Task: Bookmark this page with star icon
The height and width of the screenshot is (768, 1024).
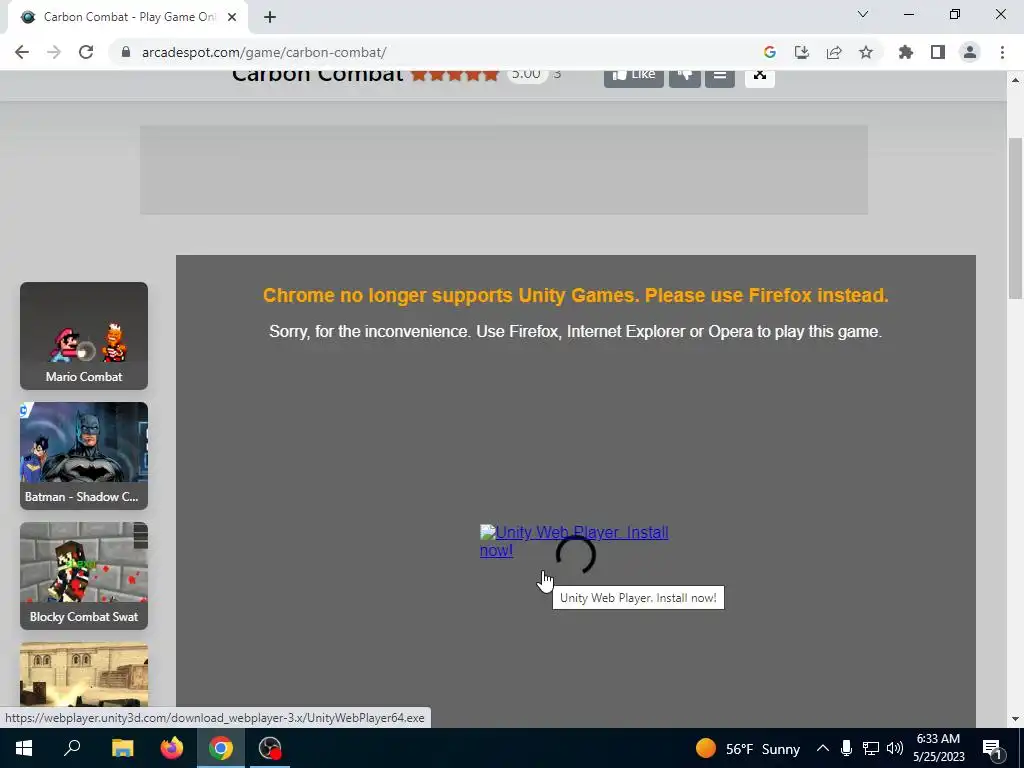Action: (866, 52)
